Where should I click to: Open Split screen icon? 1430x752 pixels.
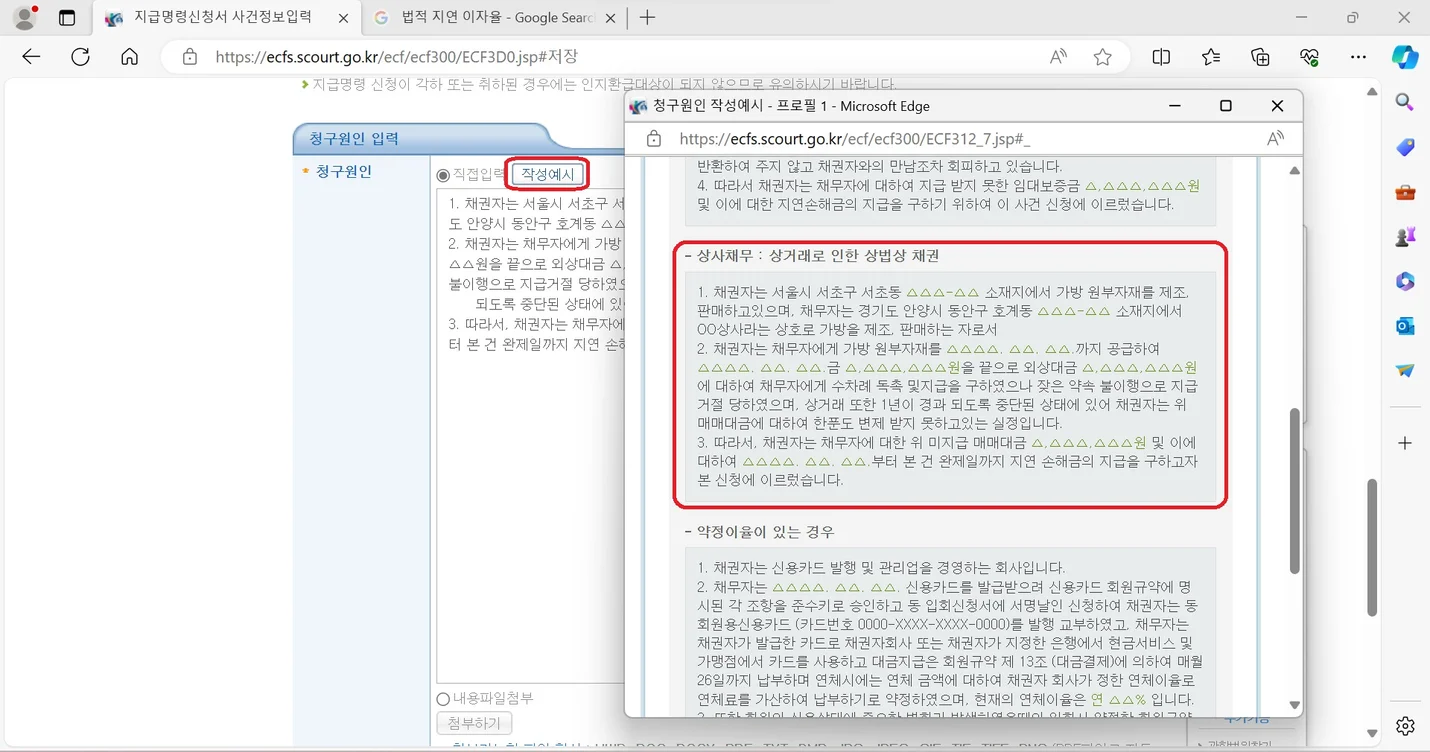(1161, 57)
